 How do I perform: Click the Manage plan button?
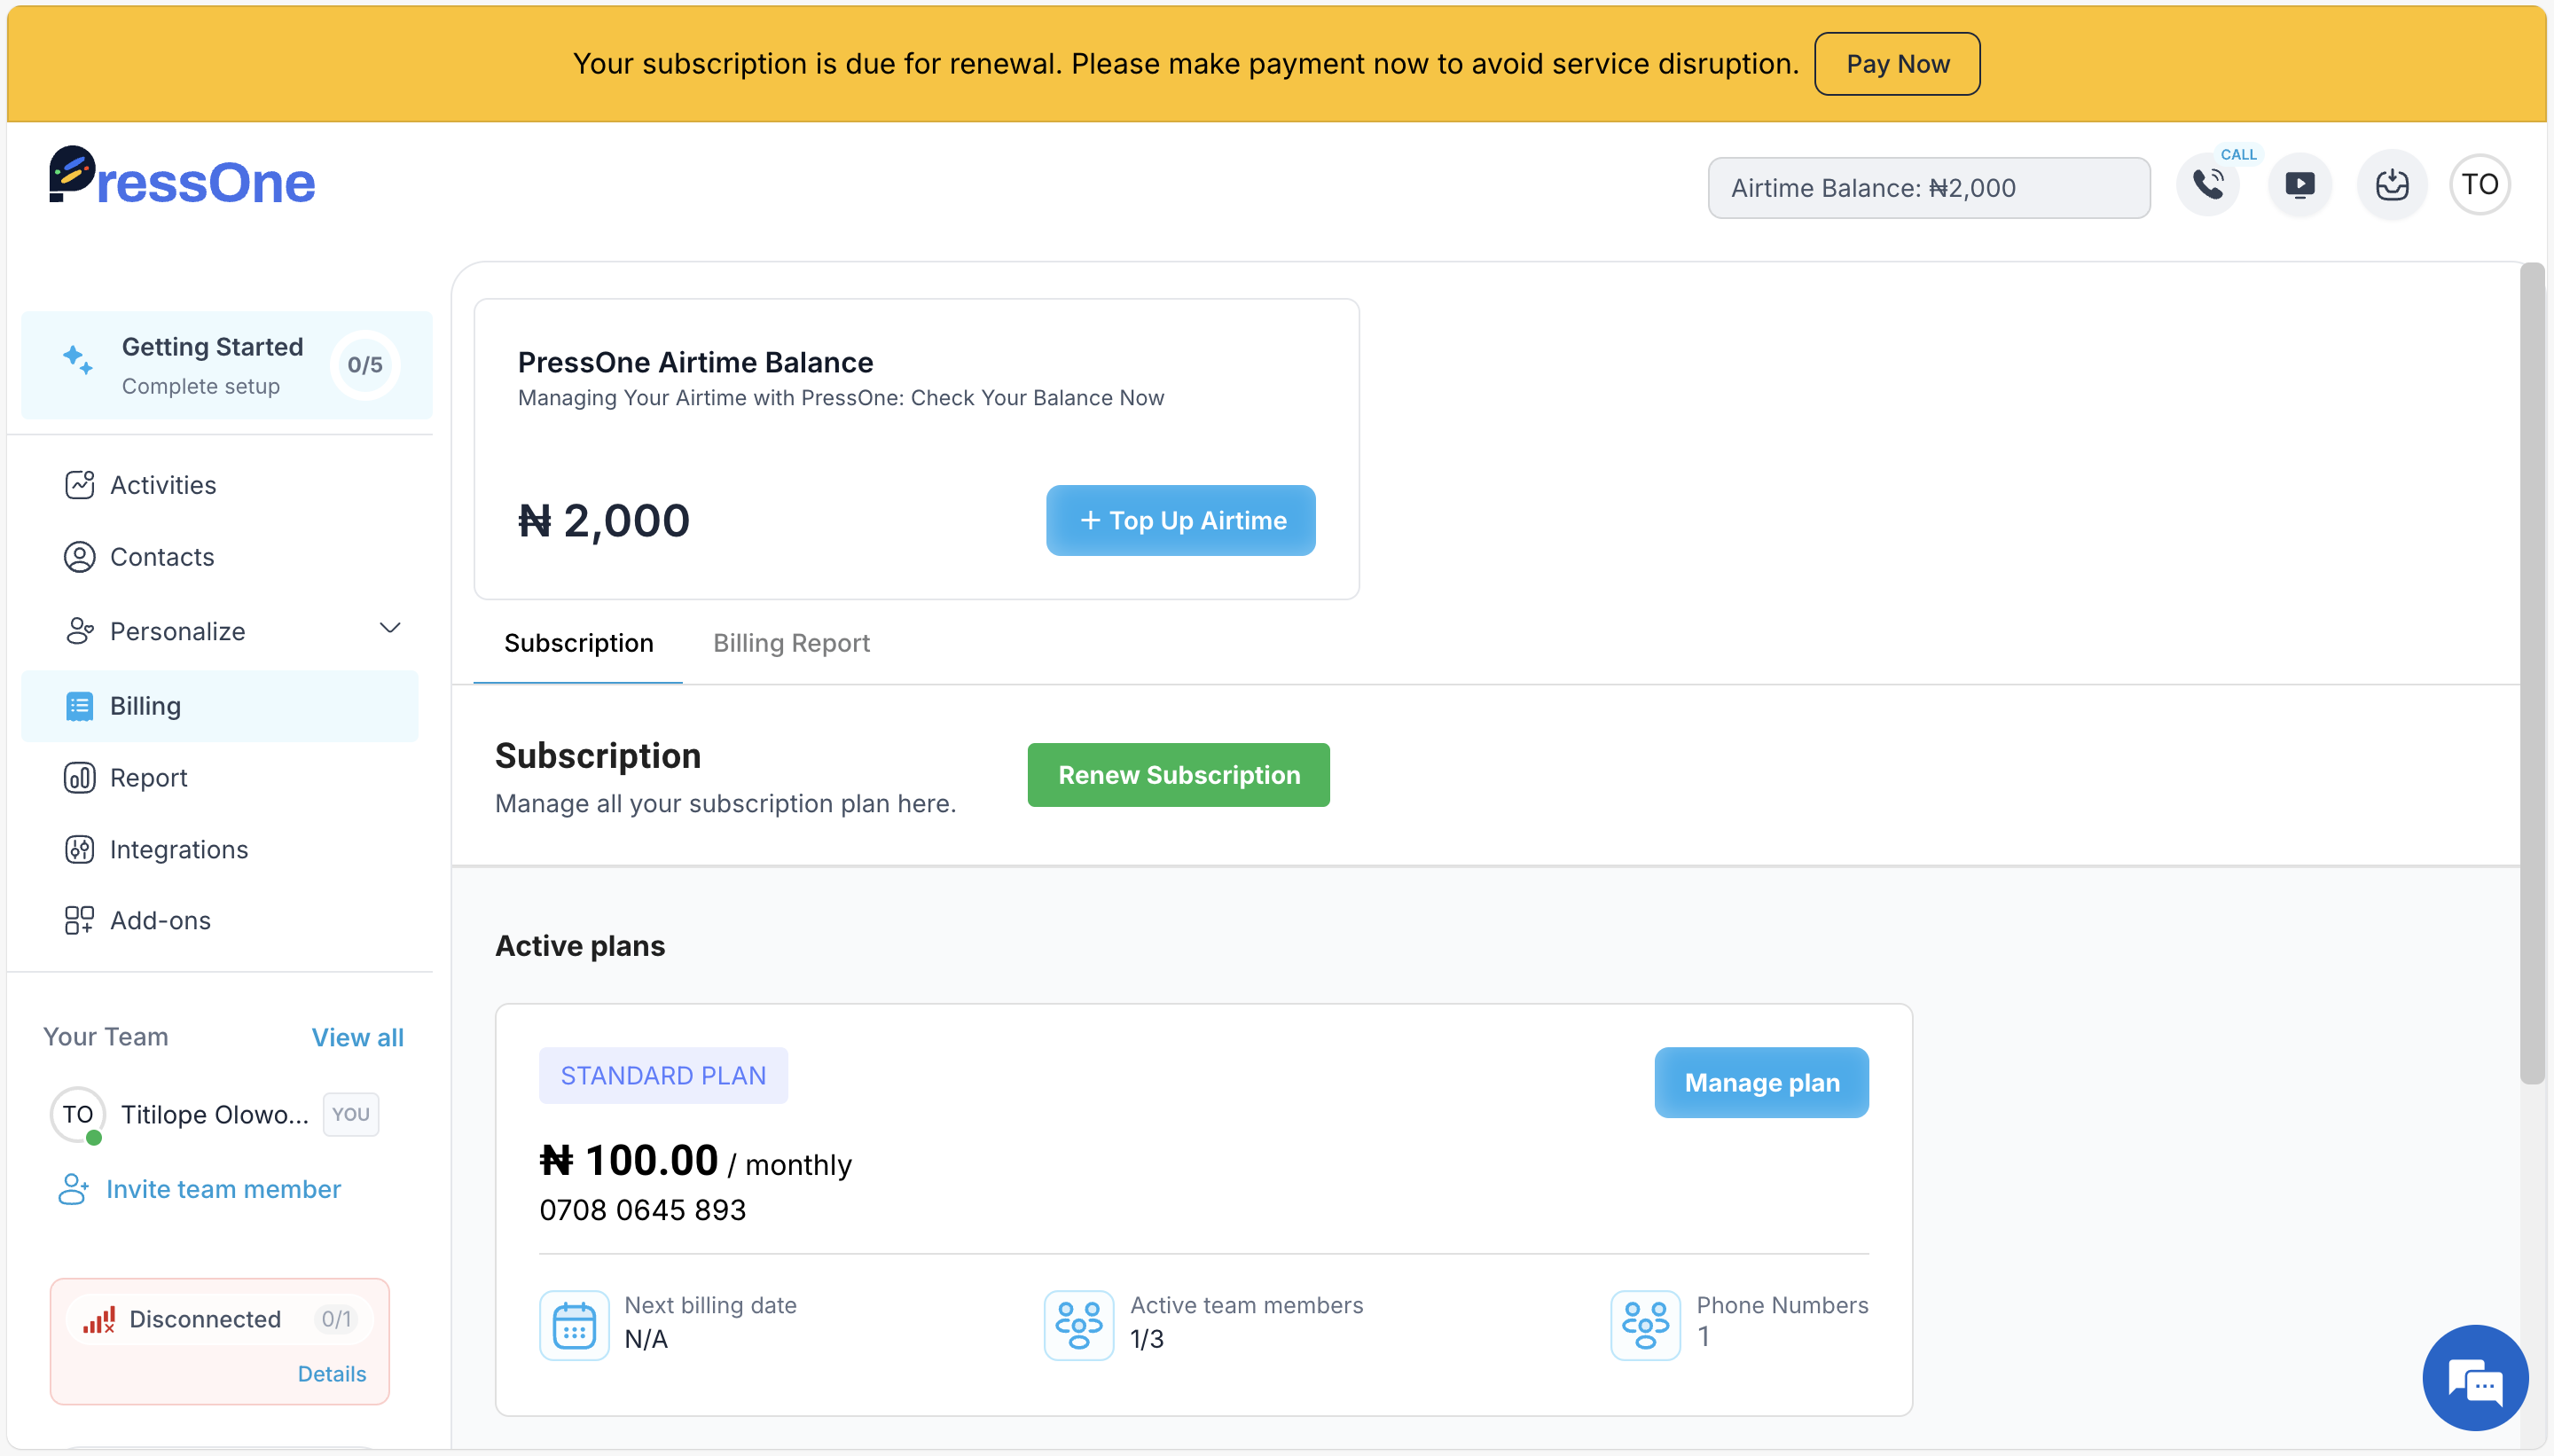click(1761, 1083)
